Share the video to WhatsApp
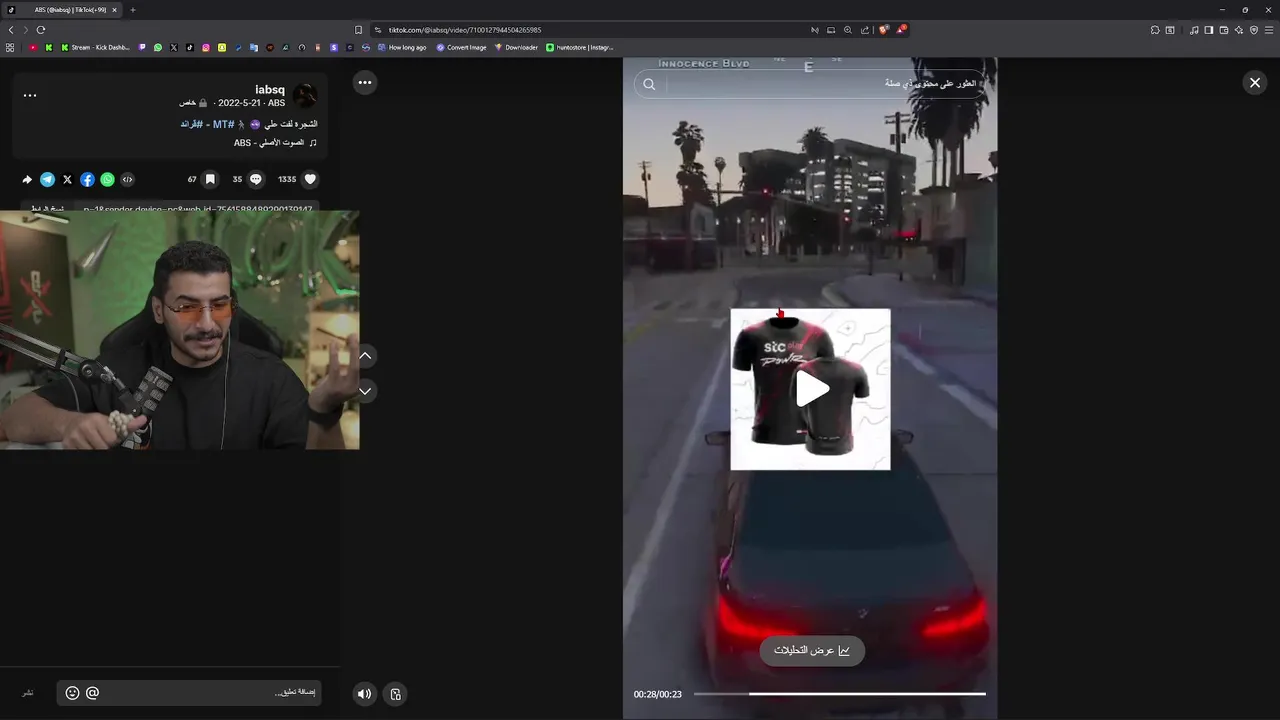 (x=107, y=179)
